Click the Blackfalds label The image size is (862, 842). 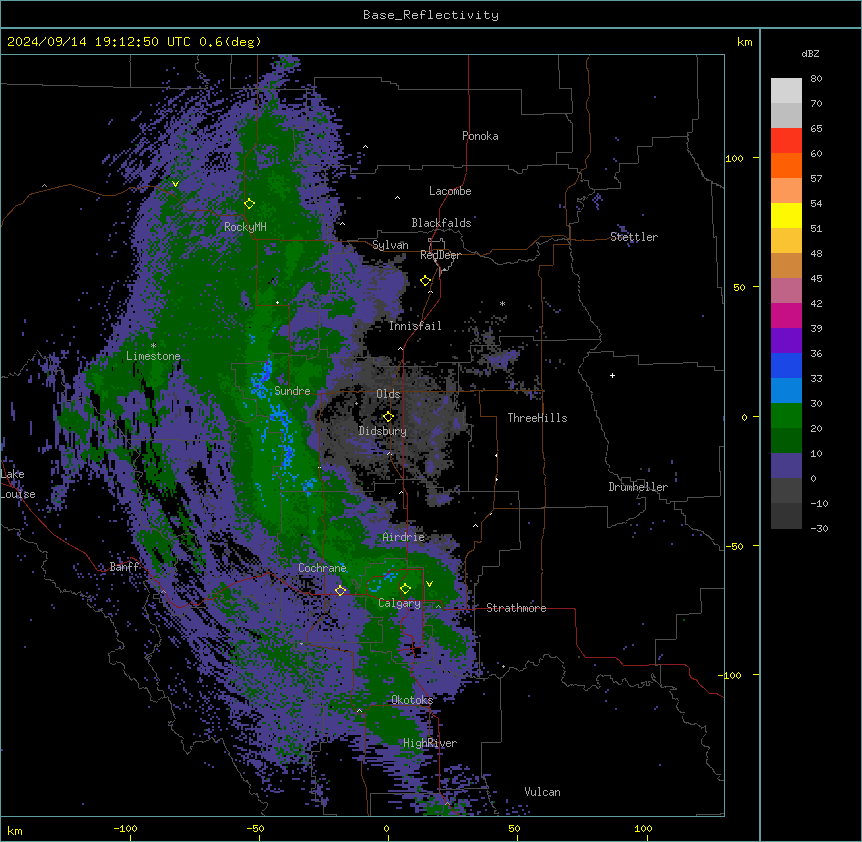[x=441, y=223]
